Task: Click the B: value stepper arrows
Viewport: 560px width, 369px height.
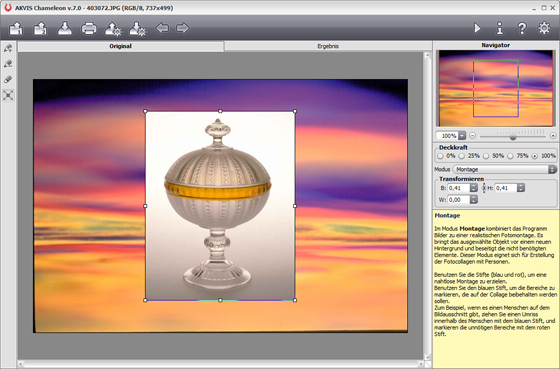Action: coord(474,188)
